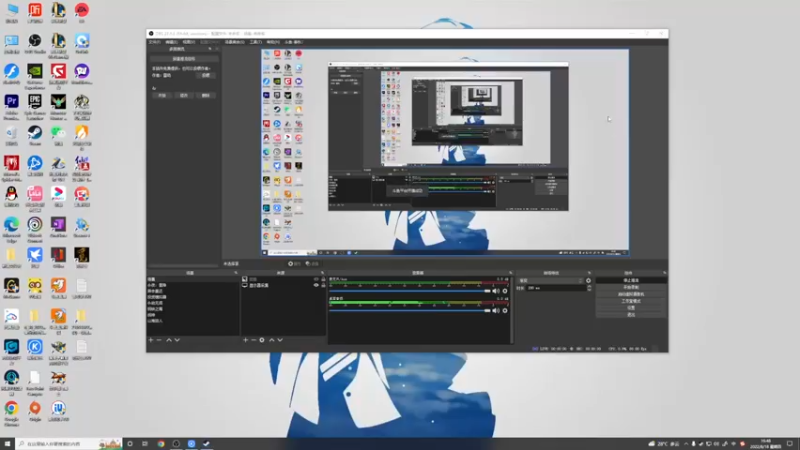The height and width of the screenshot is (450, 800).
Task: Open the Windows Start menu
Action: [7, 444]
